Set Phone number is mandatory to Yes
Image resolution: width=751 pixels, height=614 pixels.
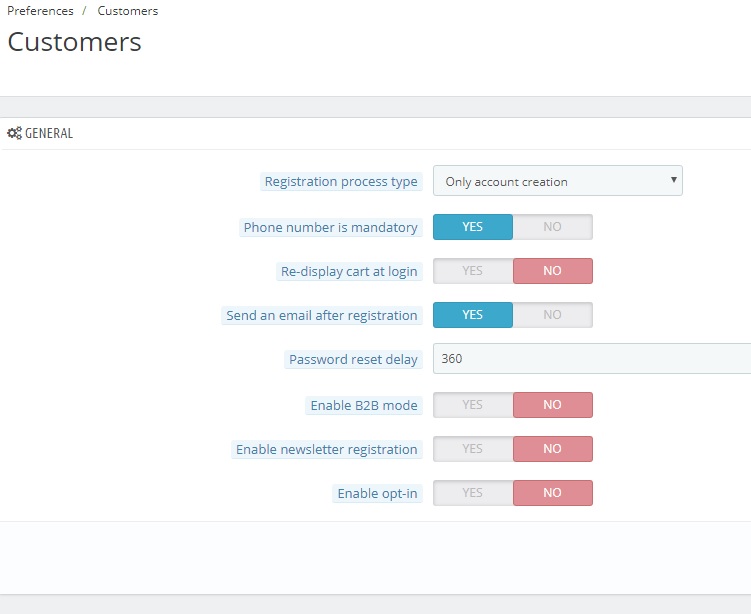pyautogui.click(x=473, y=227)
